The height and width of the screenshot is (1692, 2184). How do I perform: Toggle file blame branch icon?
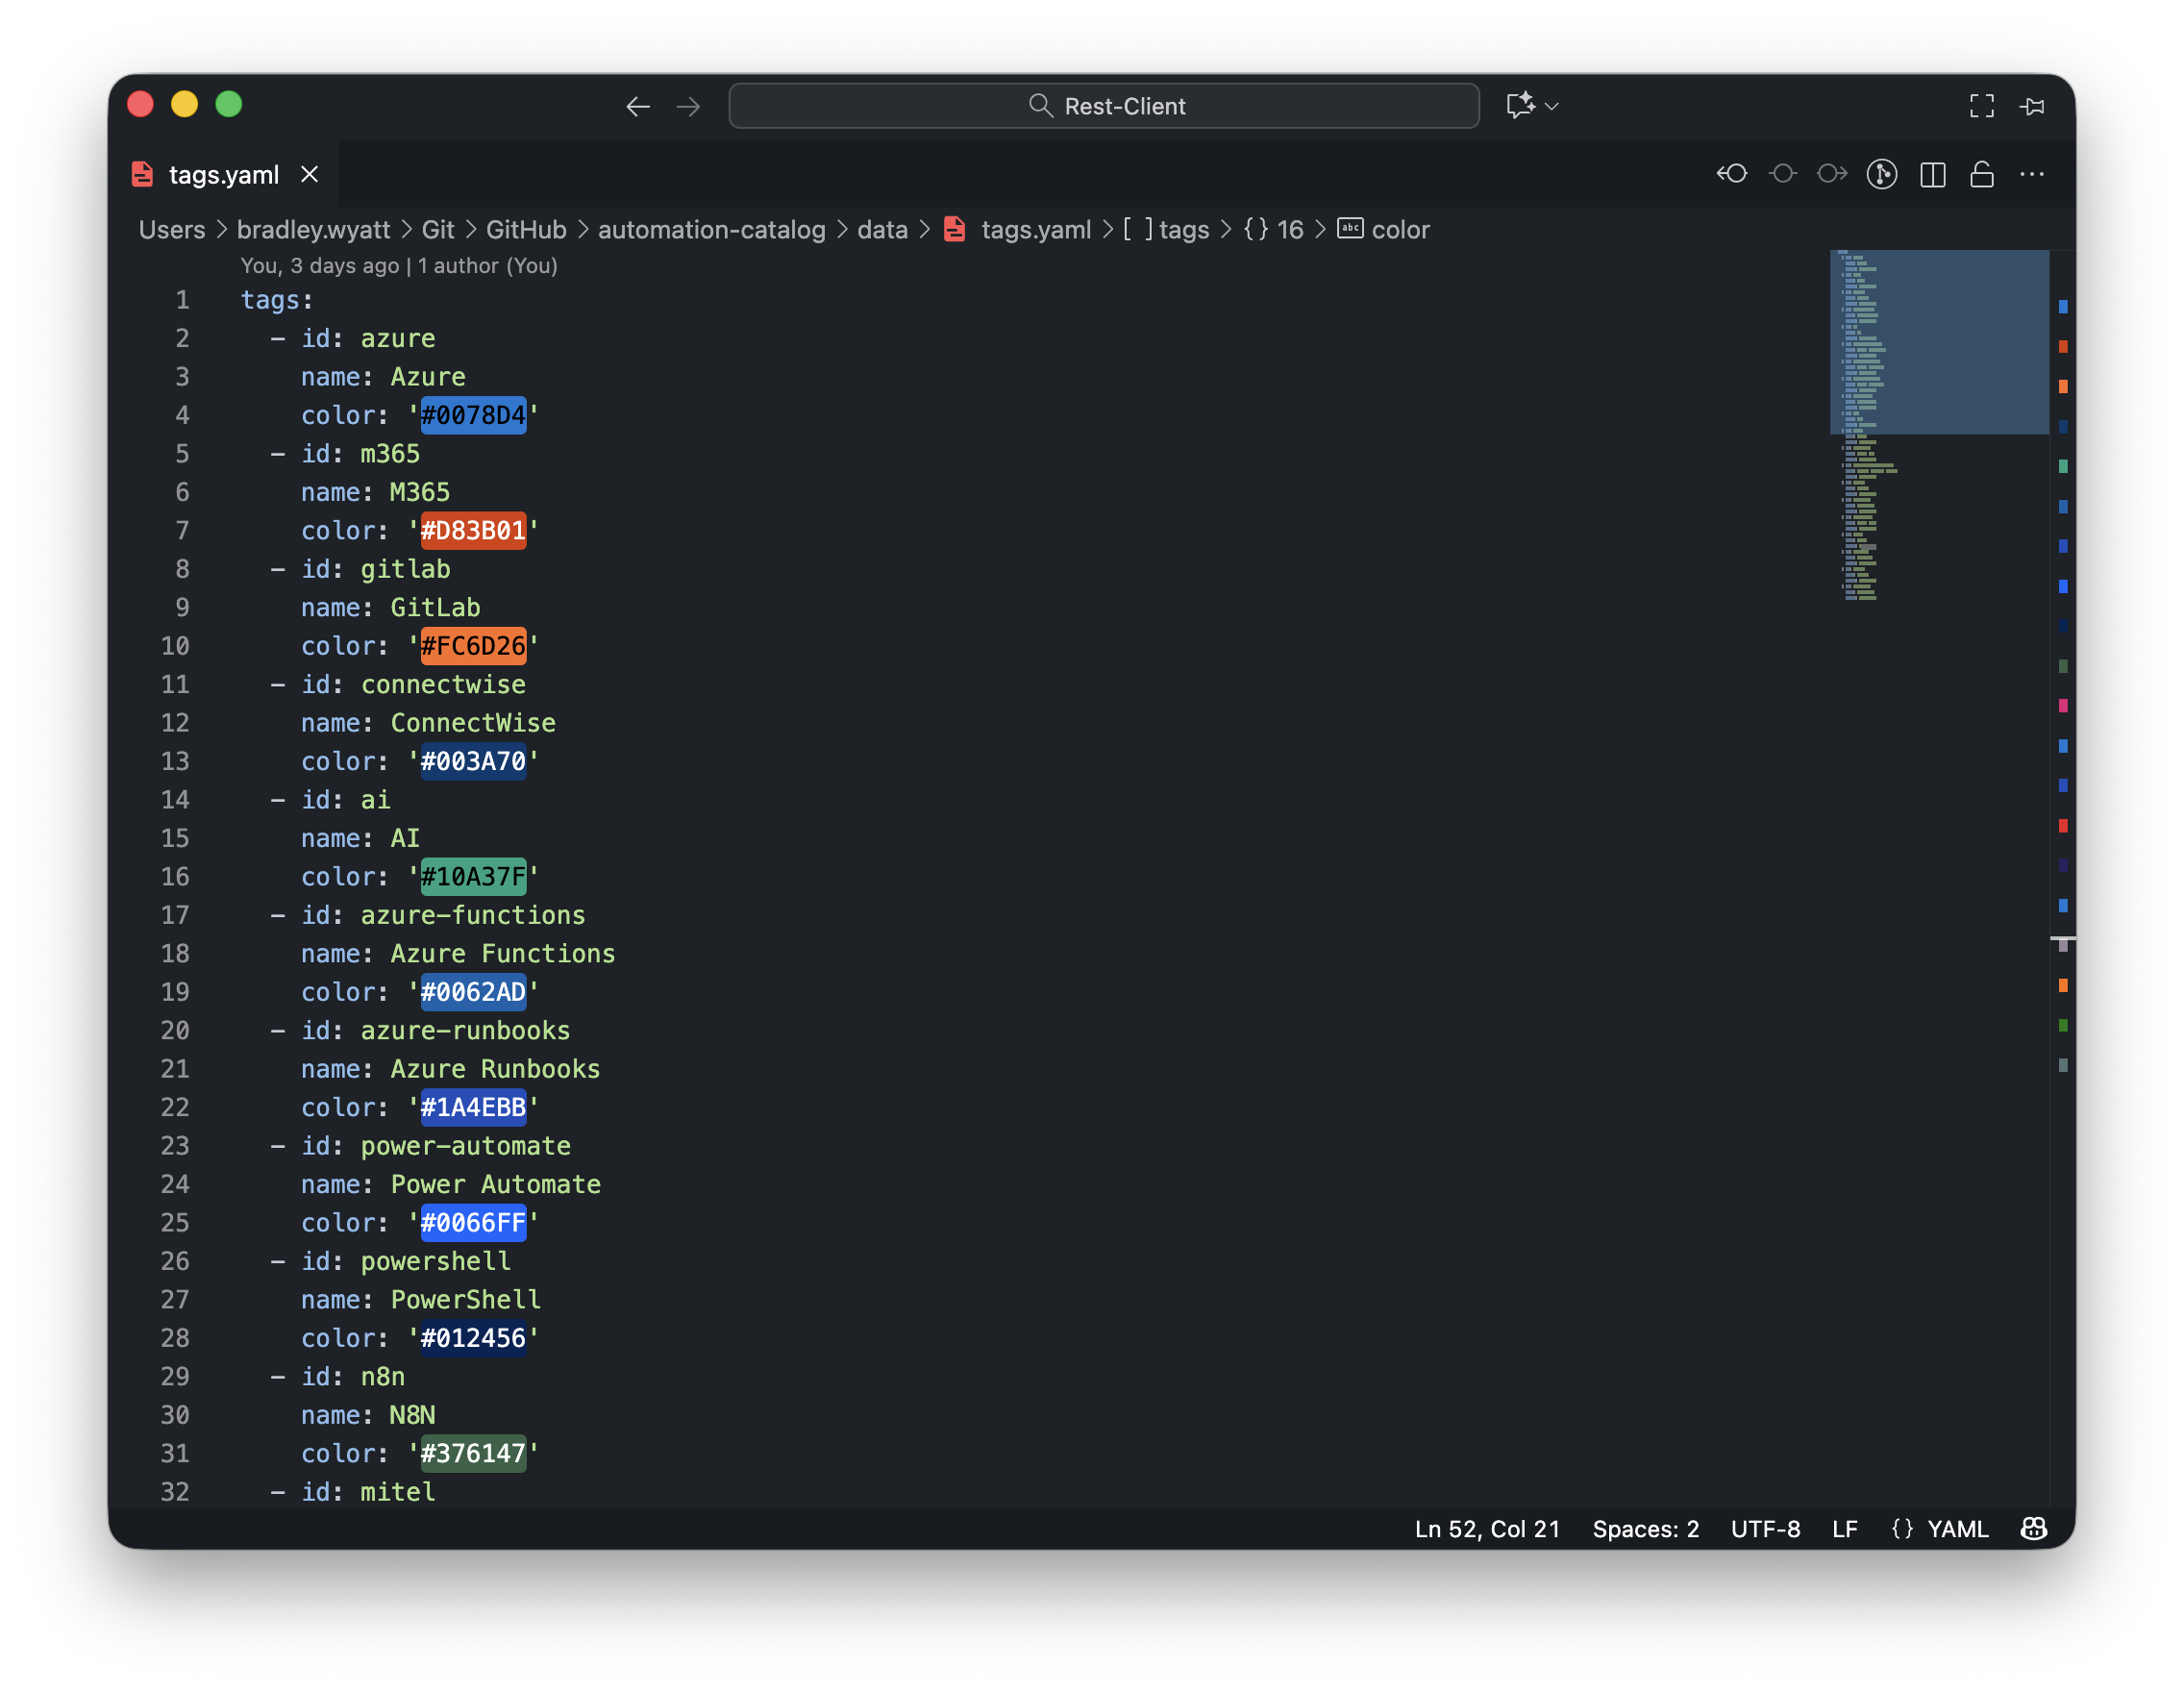click(1881, 174)
